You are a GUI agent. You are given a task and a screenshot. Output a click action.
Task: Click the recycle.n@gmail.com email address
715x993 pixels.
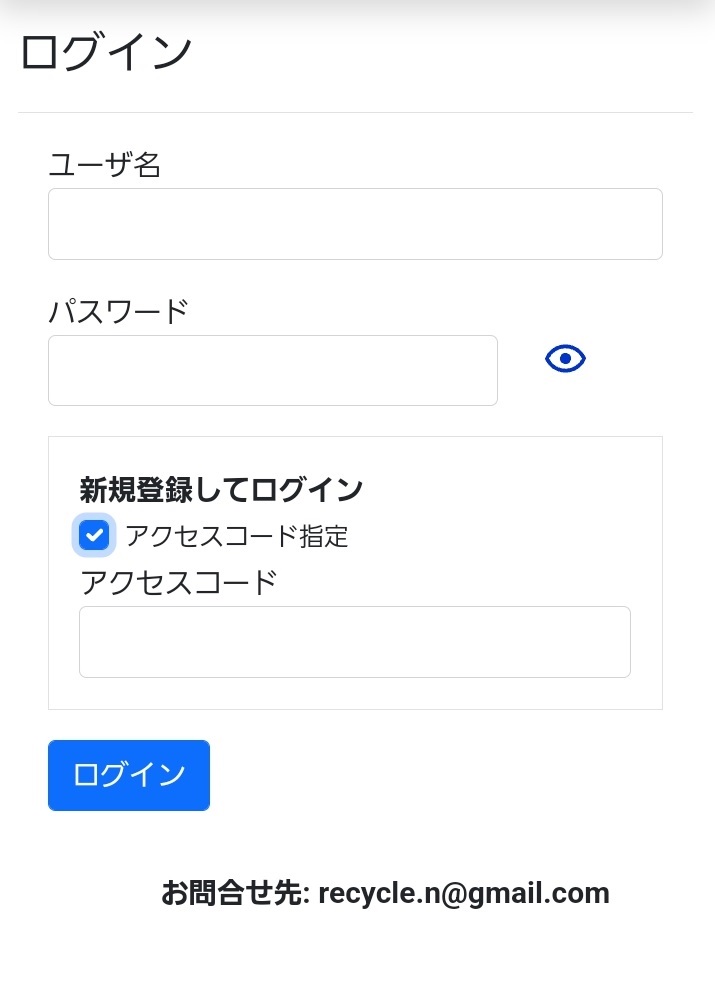coord(463,892)
